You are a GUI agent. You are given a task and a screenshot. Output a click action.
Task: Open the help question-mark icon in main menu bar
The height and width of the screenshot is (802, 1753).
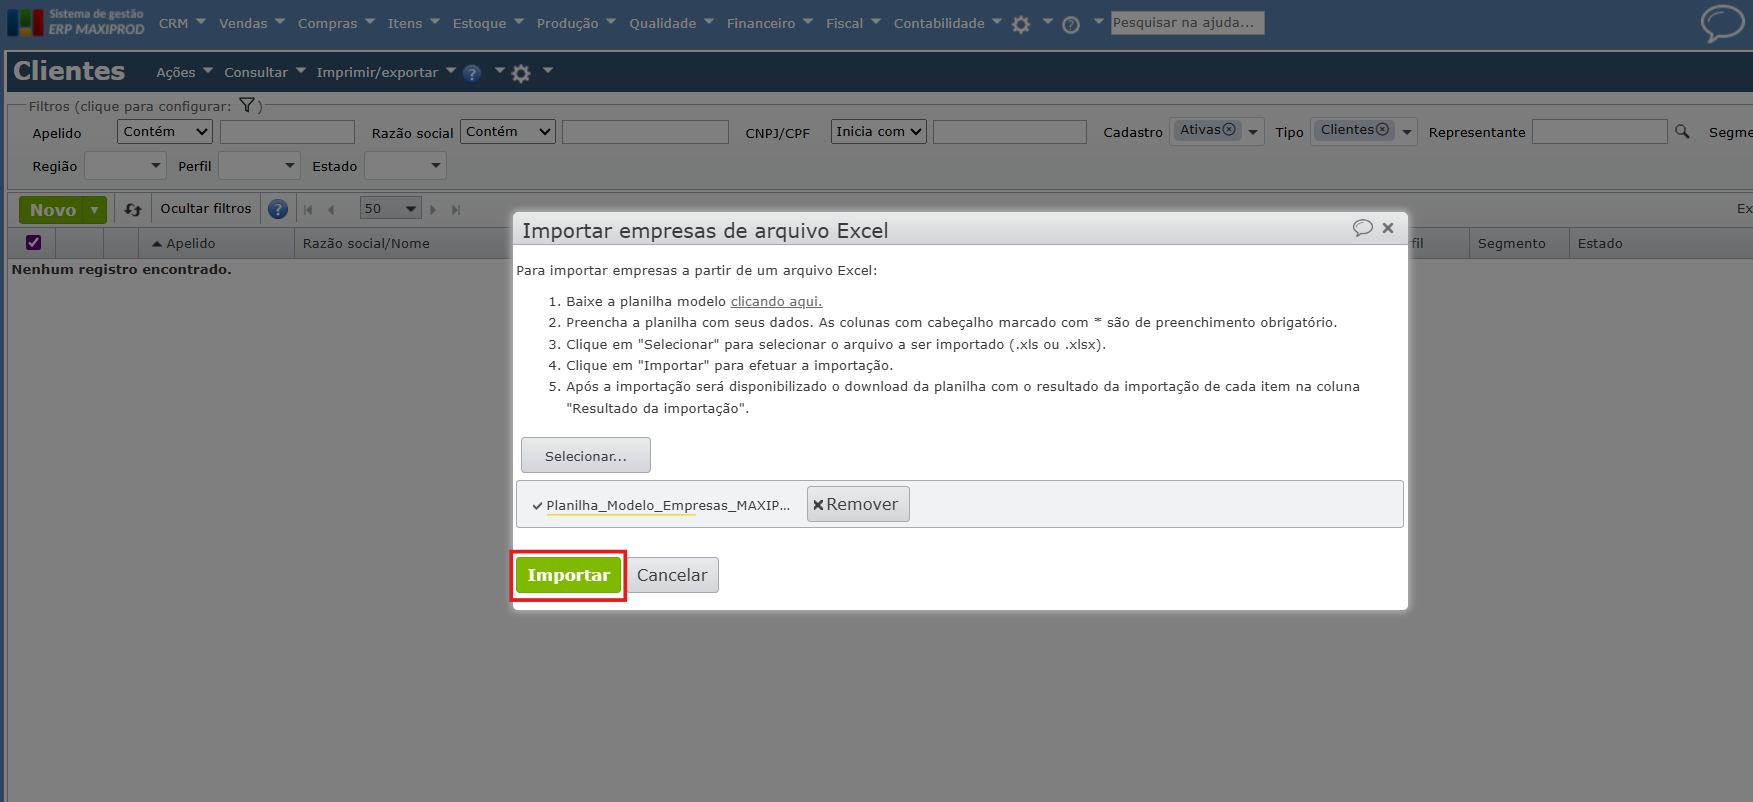[1071, 24]
